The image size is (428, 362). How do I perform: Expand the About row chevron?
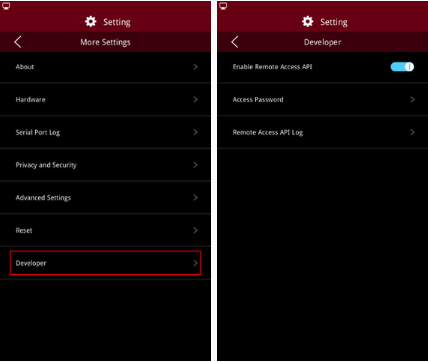click(195, 67)
